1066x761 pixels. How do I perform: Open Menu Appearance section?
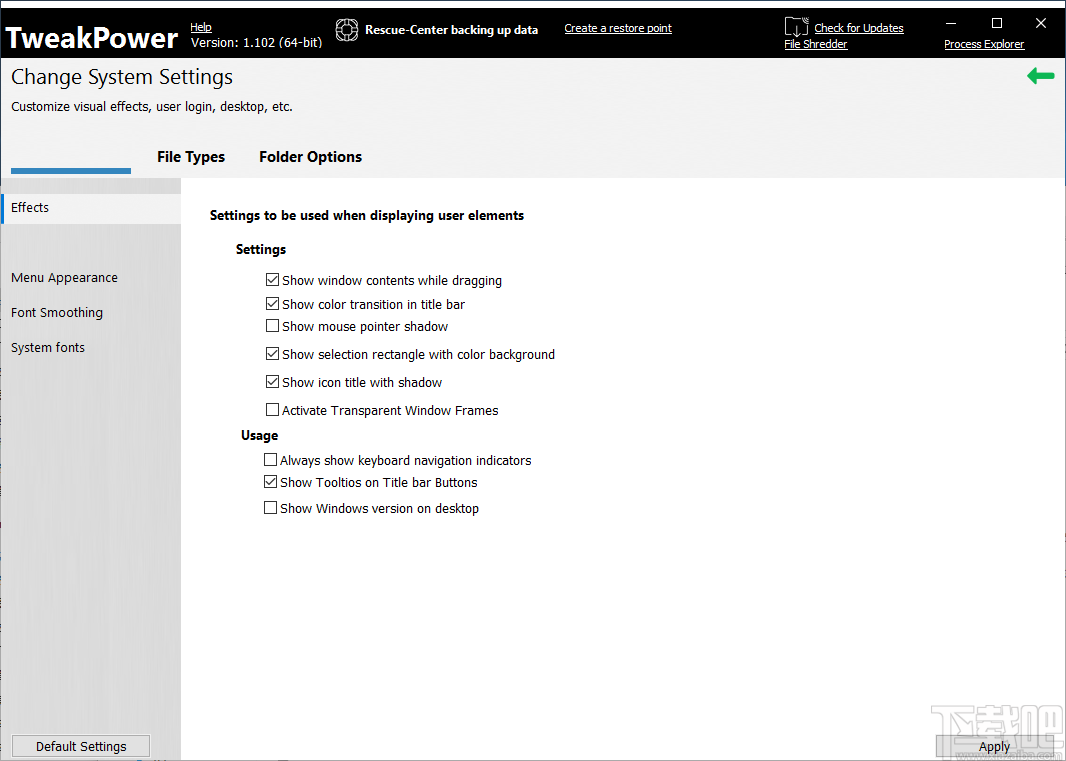[65, 277]
